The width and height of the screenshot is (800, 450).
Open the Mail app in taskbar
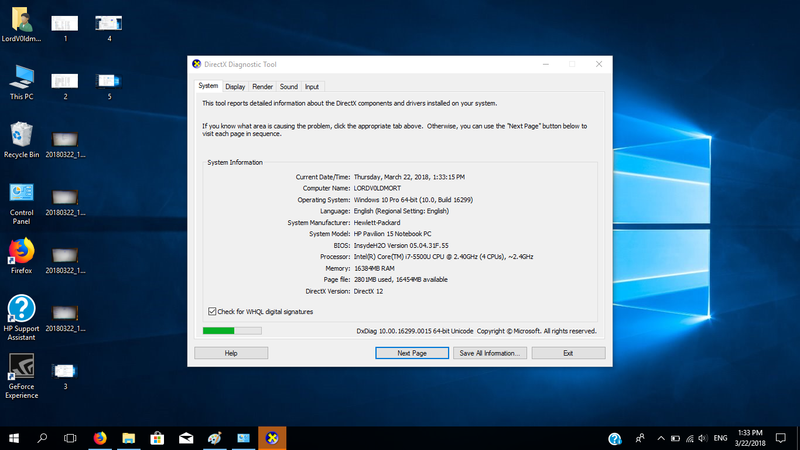186,438
